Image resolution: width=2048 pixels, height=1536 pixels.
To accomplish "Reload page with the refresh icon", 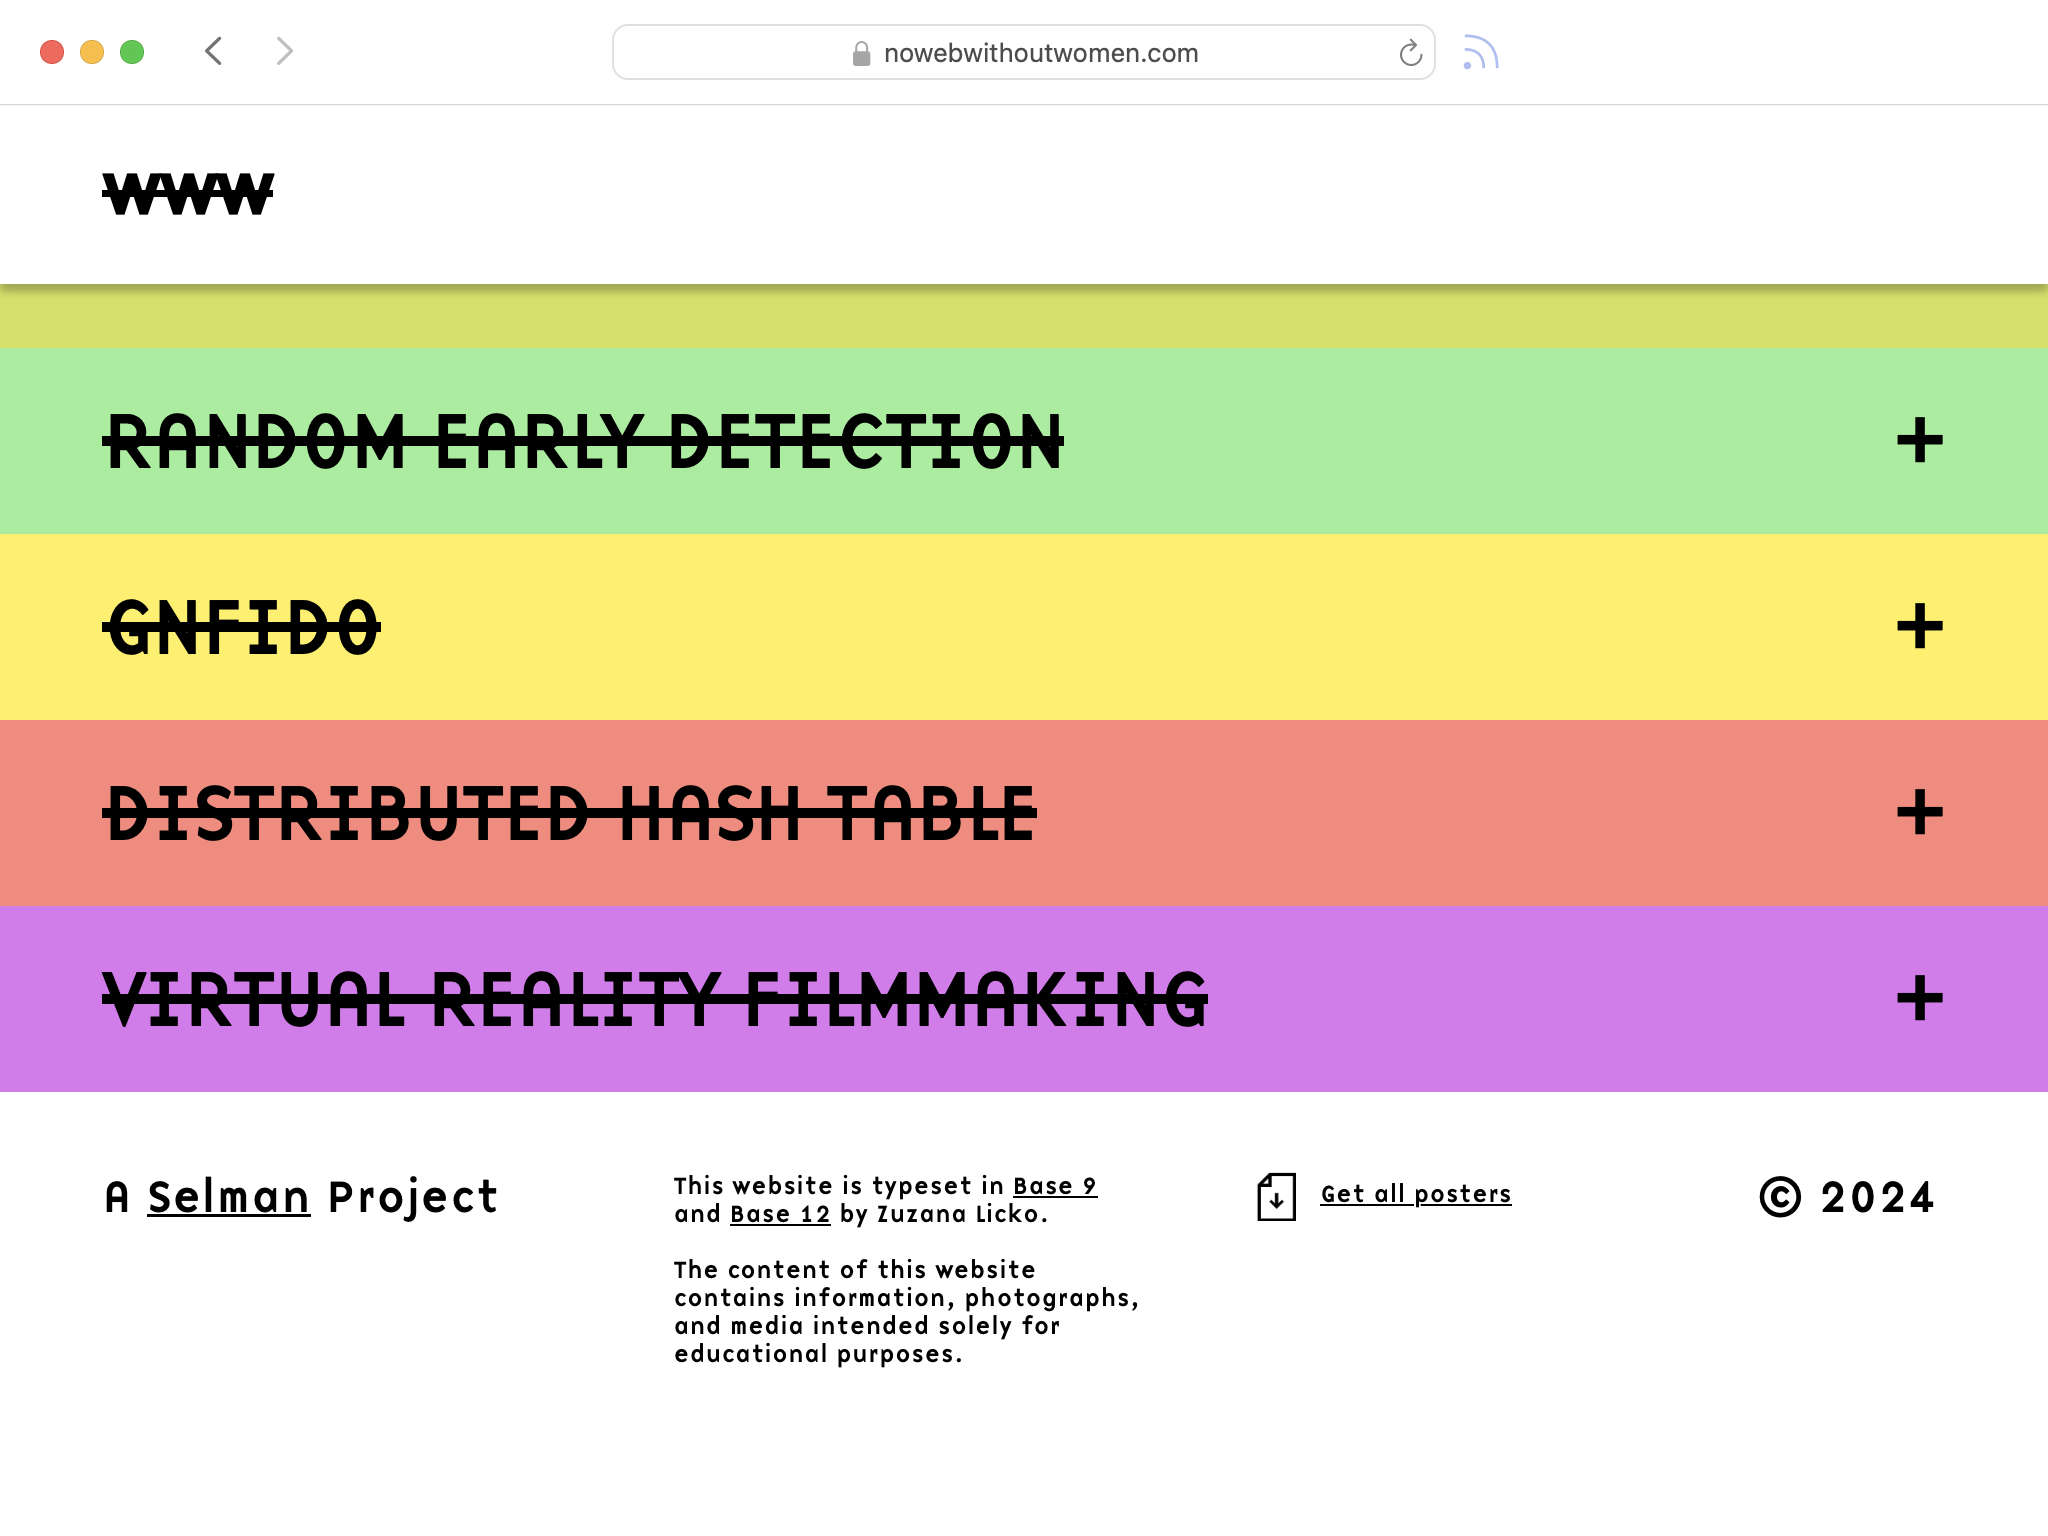I will point(1410,53).
